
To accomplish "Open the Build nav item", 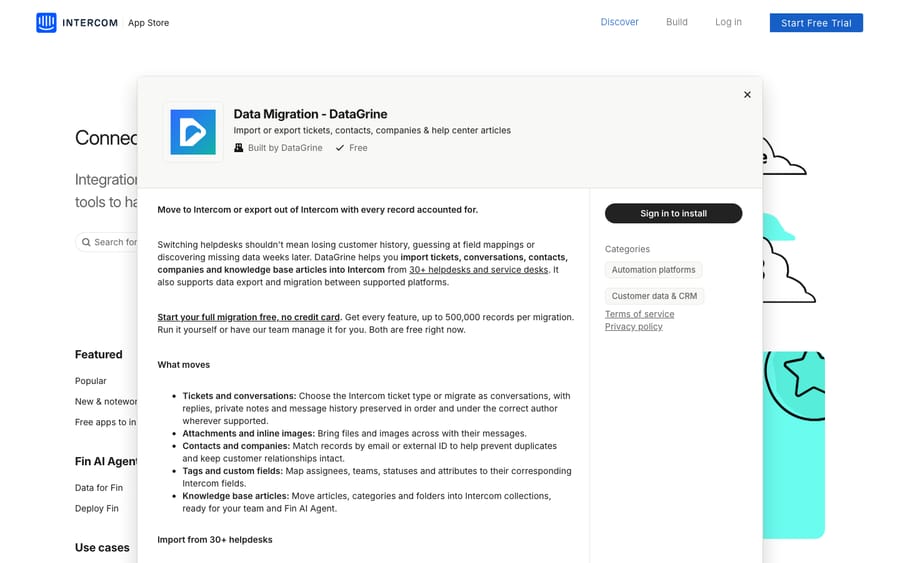I will tap(677, 22).
